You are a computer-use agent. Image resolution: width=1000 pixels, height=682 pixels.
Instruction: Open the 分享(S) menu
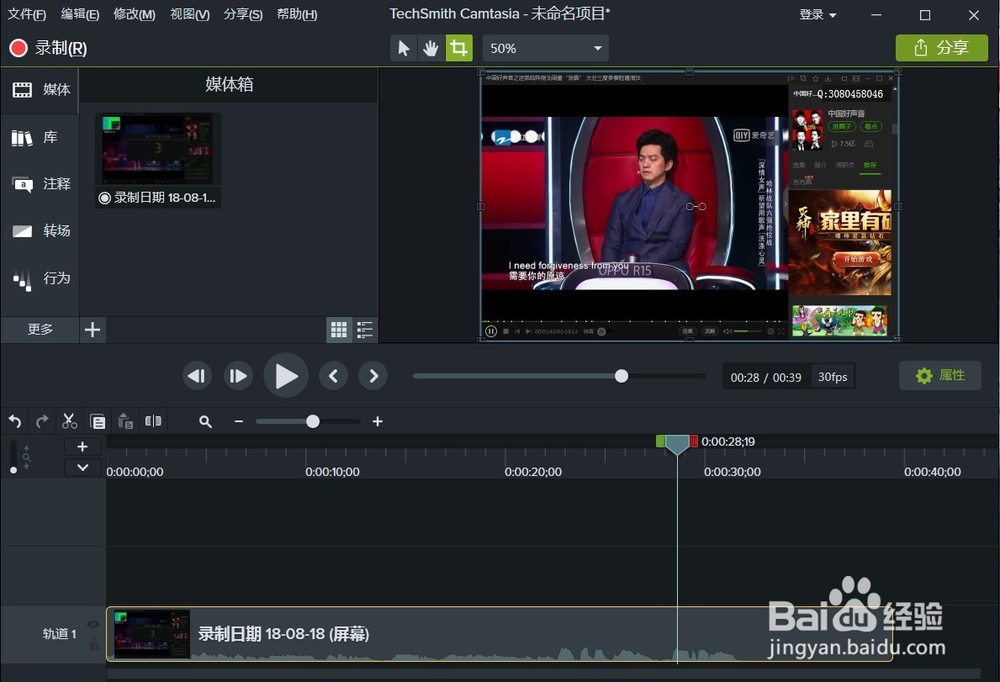(243, 14)
